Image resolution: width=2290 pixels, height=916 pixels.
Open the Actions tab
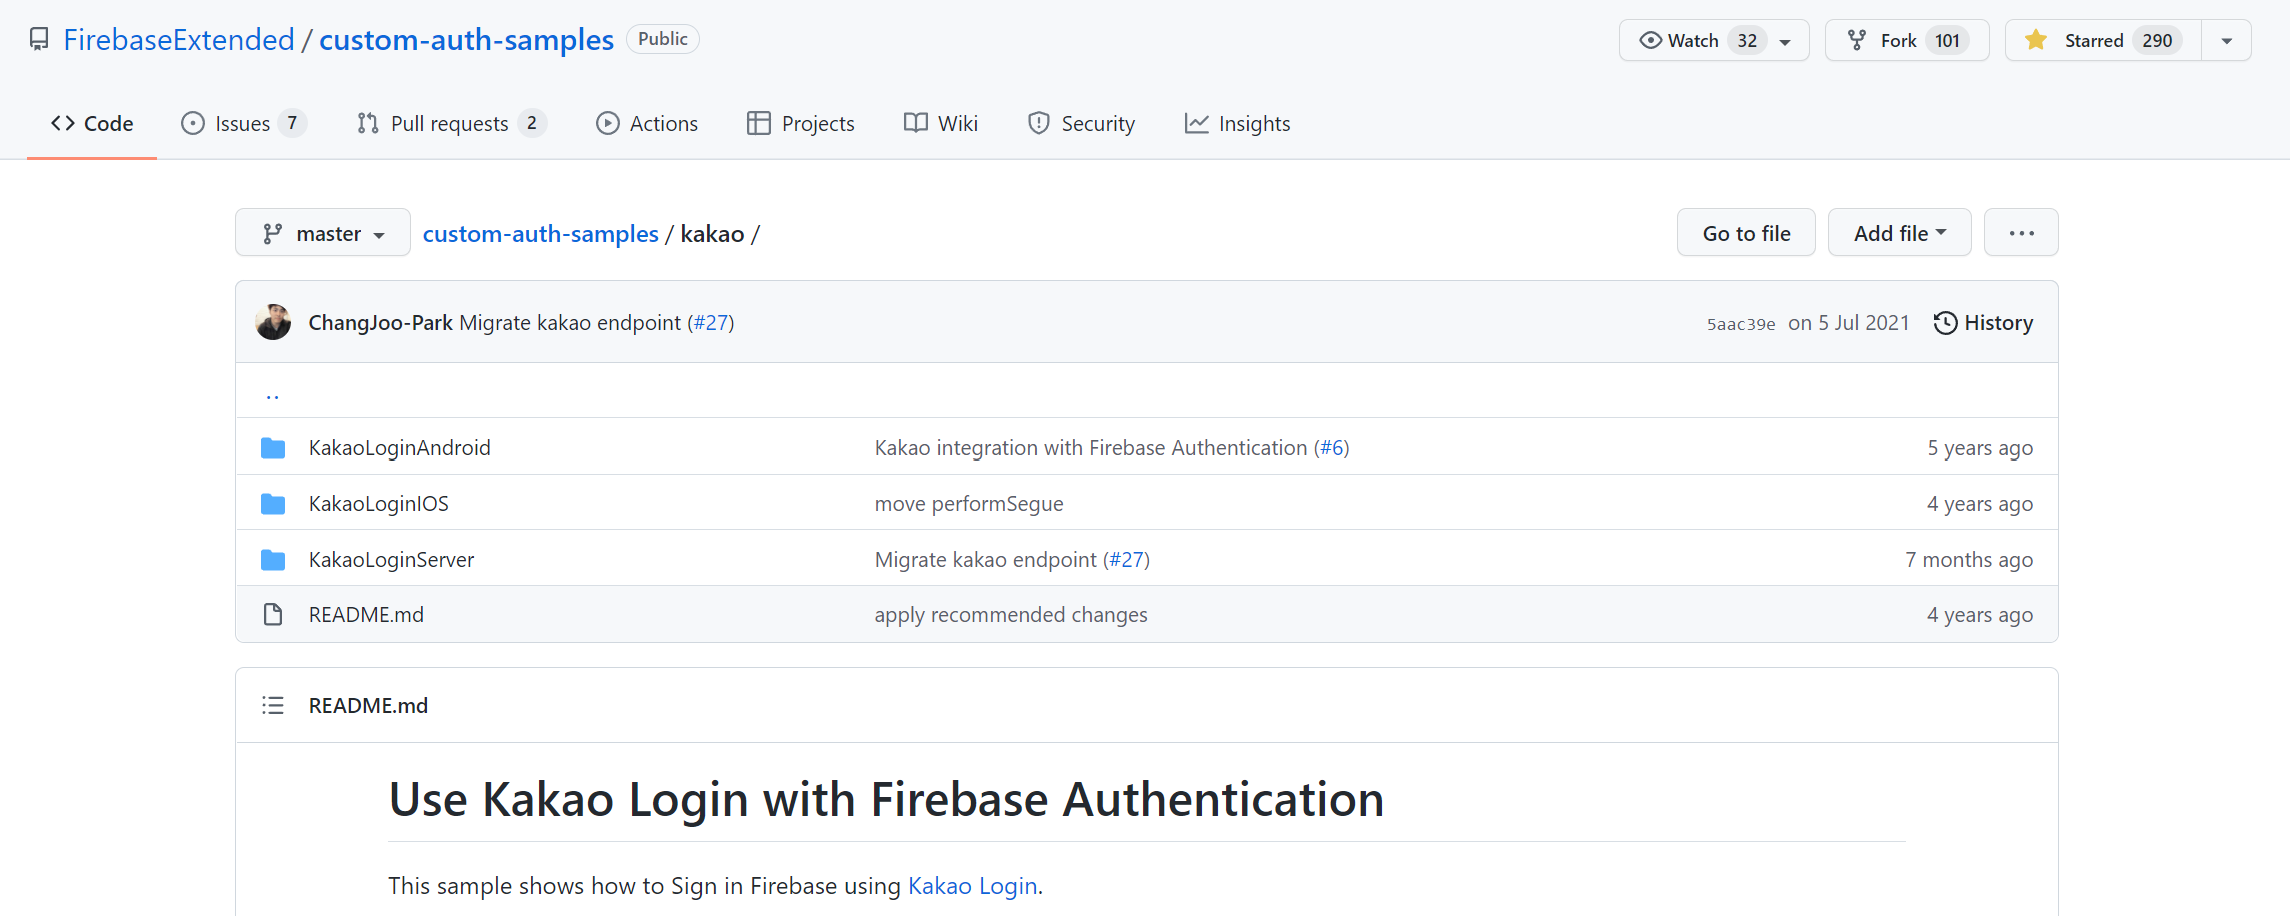647,124
